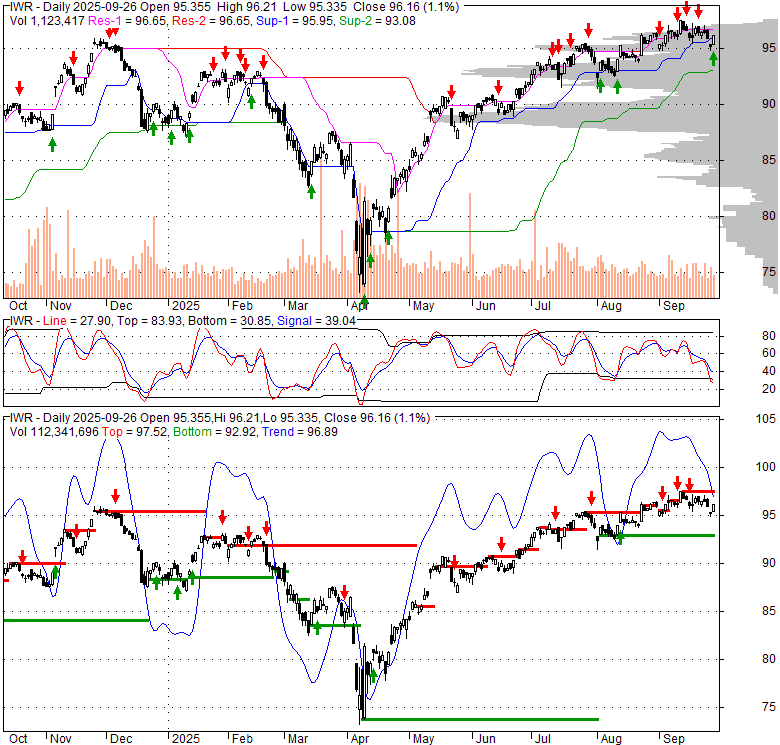This screenshot has width=780, height=745.
Task: Click 'Hi 96.21' in bottom chart header
Action: [238, 418]
